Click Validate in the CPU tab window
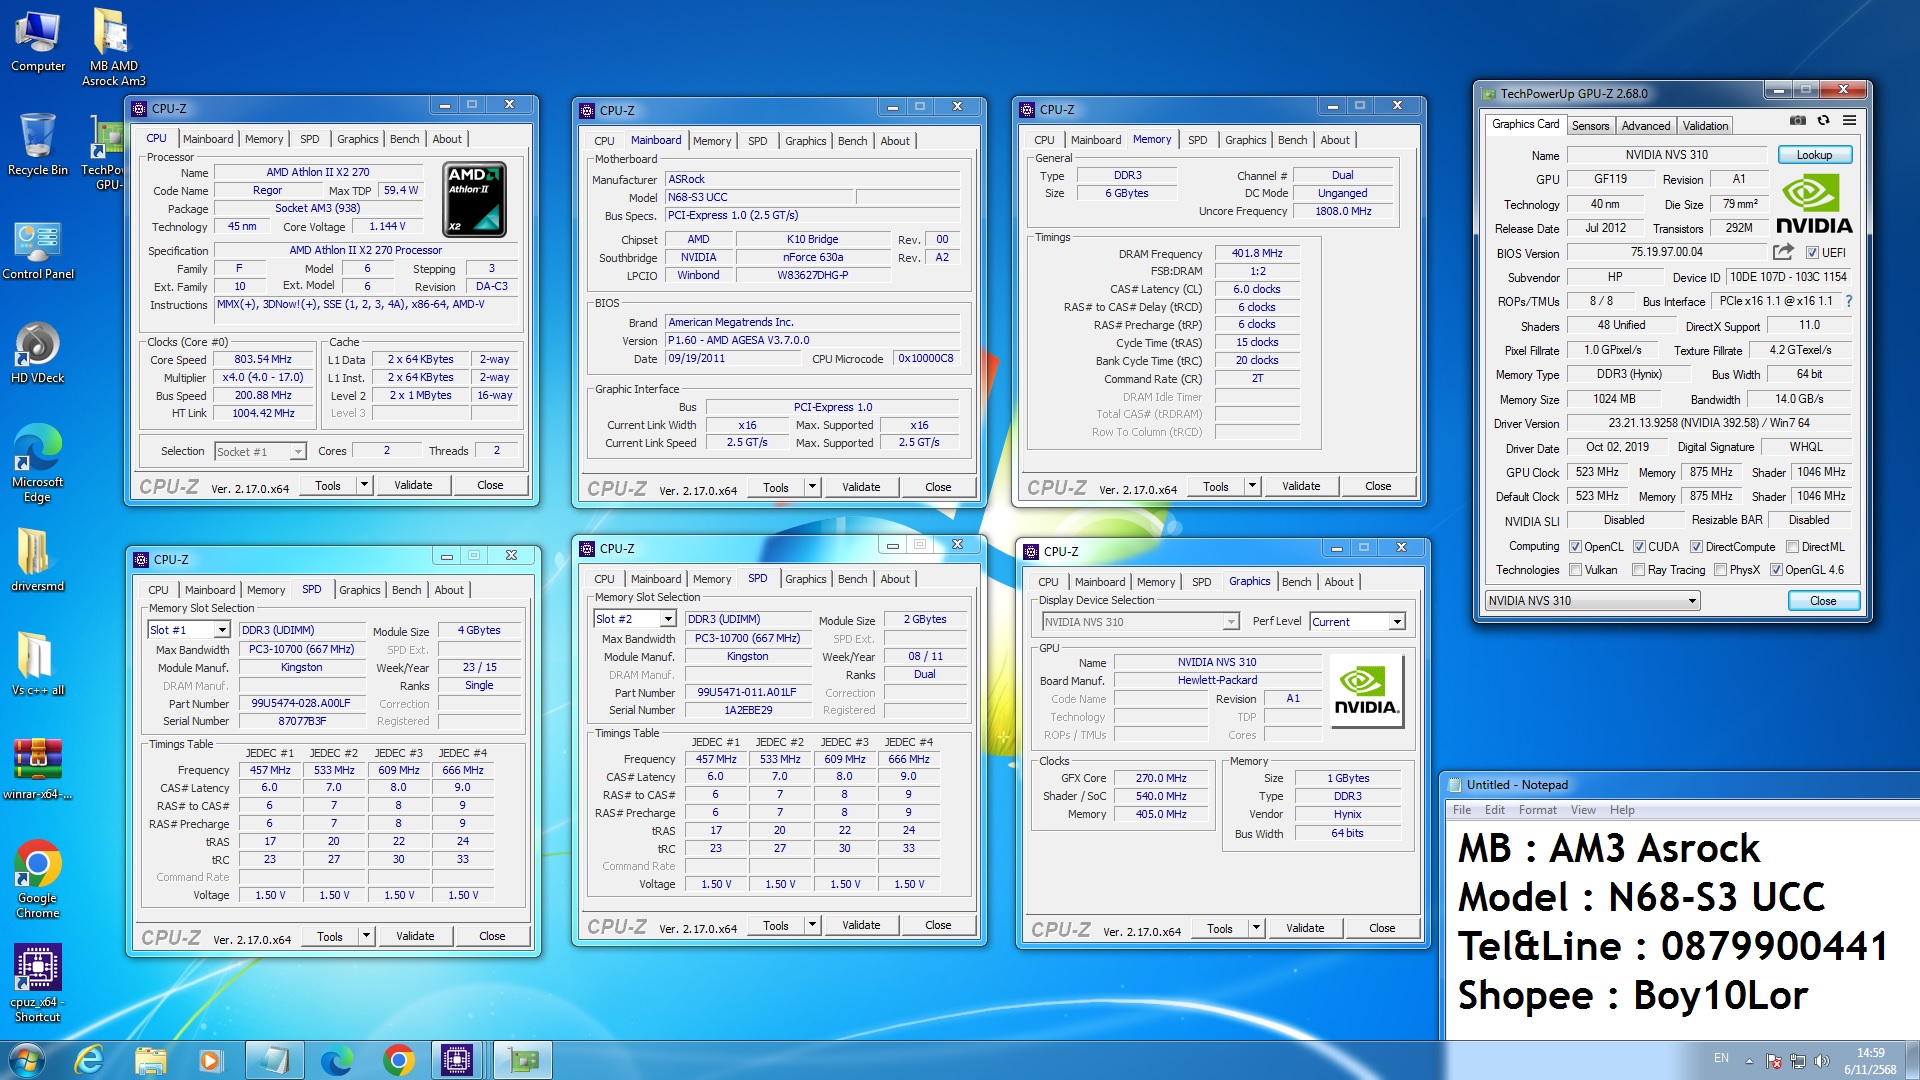The image size is (1920, 1080). point(413,485)
